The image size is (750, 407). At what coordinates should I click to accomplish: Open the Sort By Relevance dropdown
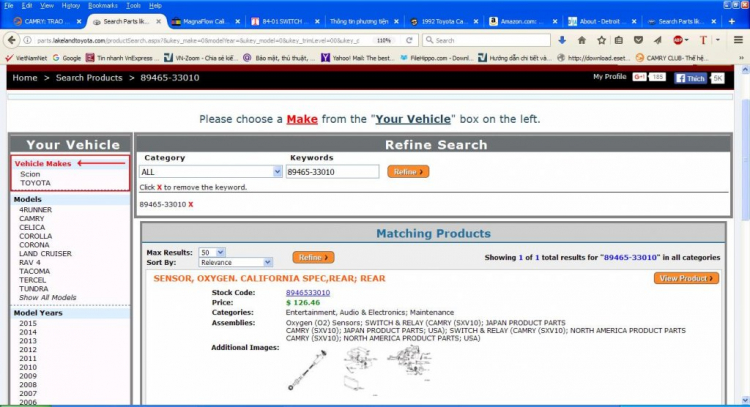(267, 263)
